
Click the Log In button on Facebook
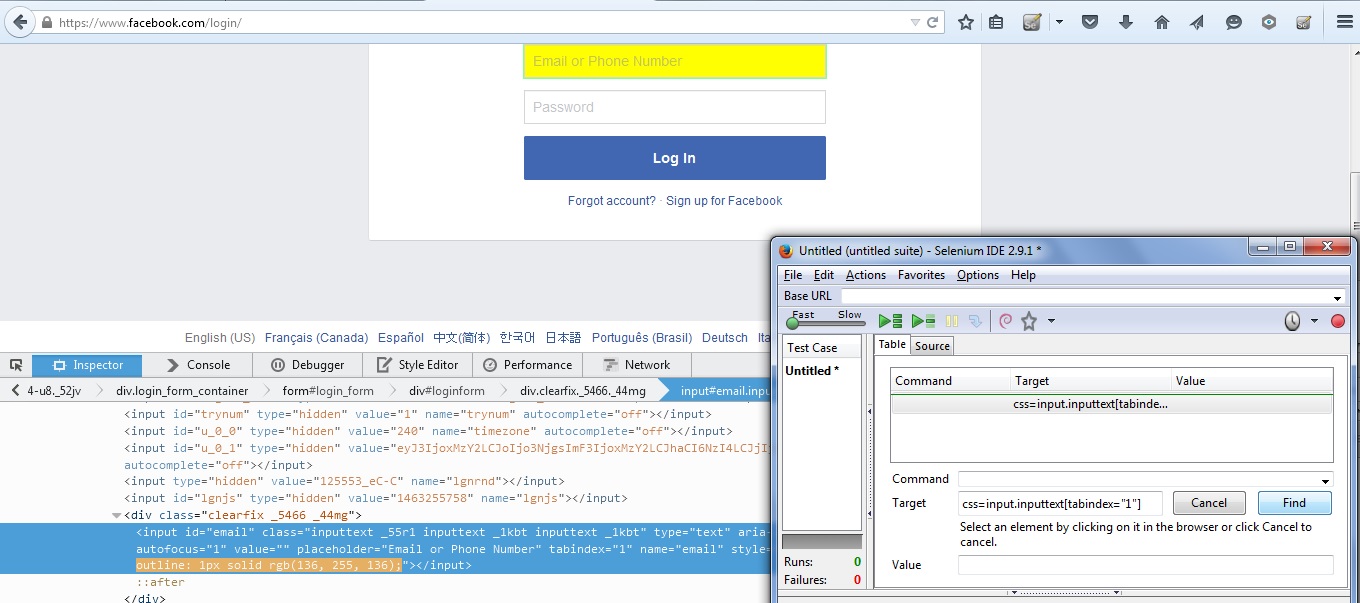coord(674,157)
